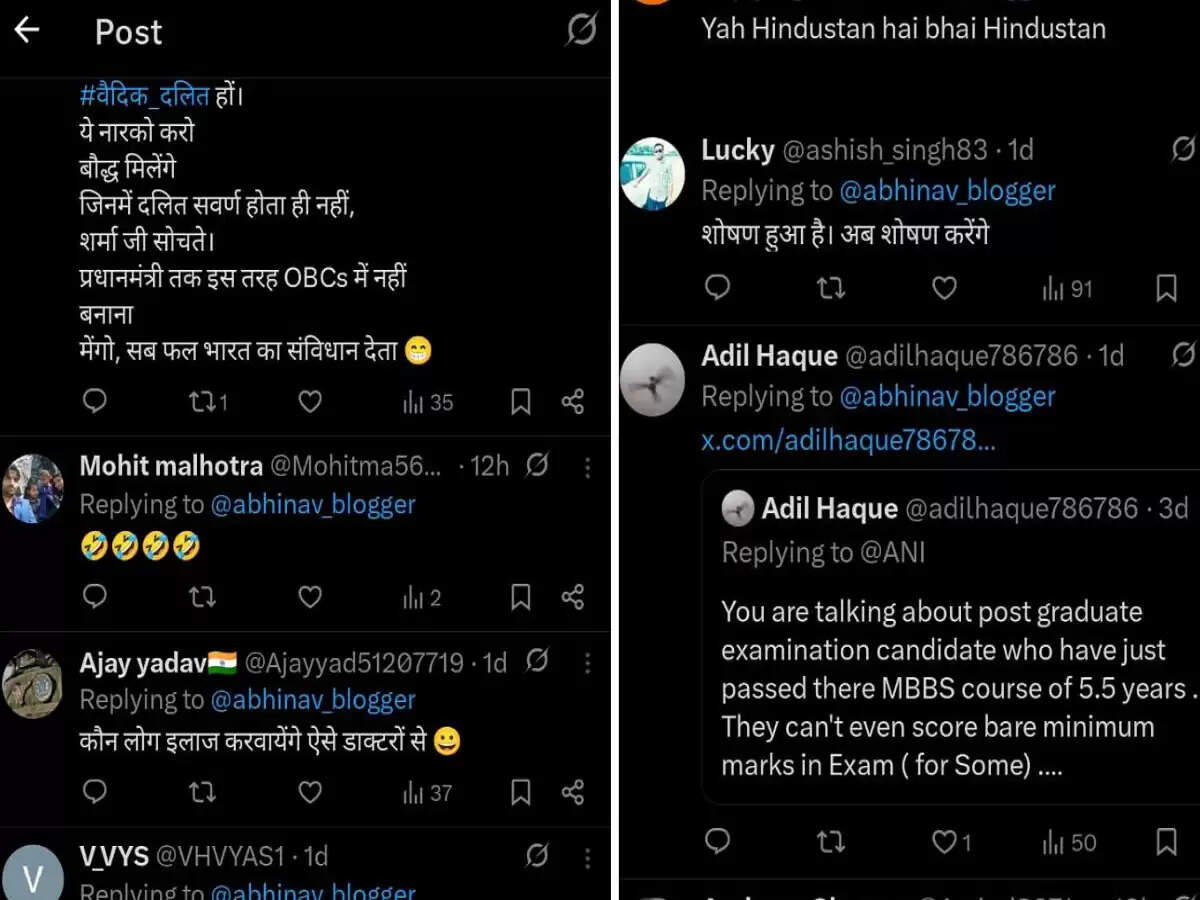This screenshot has height=900, width=1200.
Task: Toggle Grok icon on Mohit malhotra's reply
Action: (538, 466)
